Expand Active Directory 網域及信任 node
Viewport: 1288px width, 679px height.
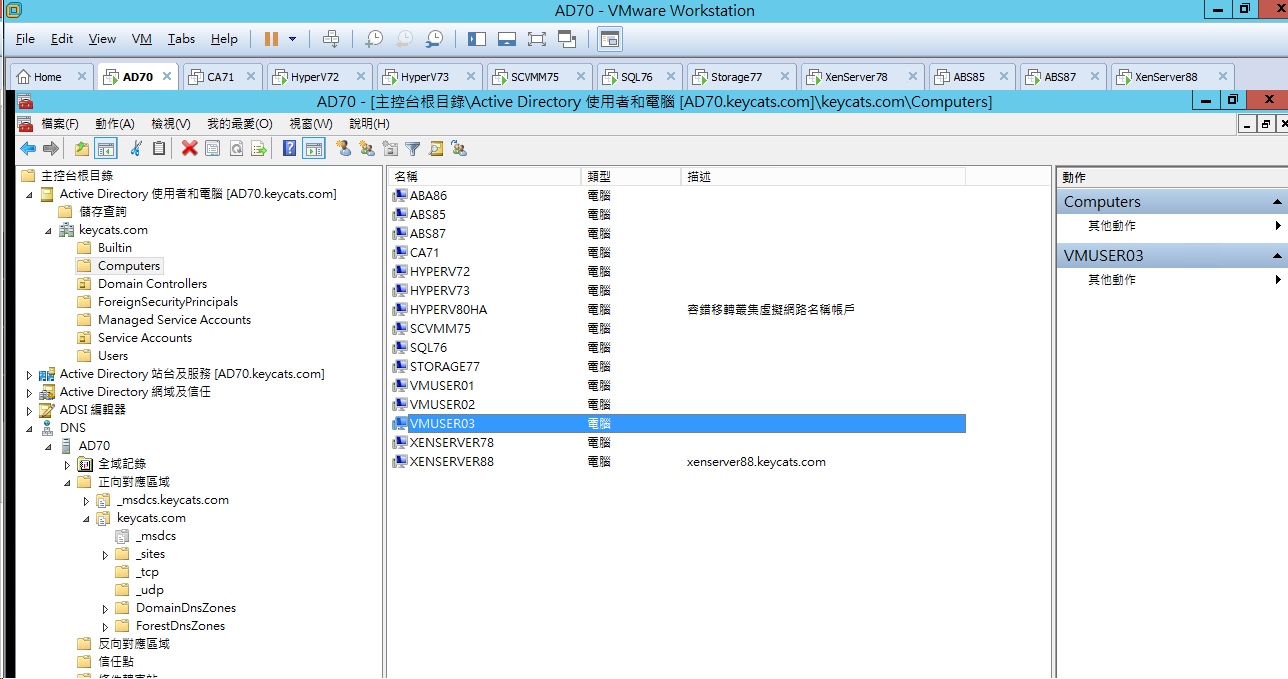click(x=29, y=392)
